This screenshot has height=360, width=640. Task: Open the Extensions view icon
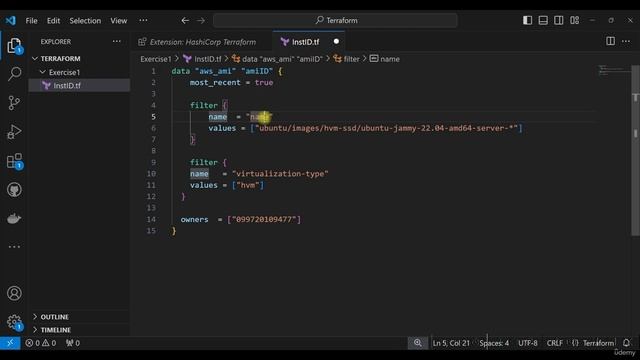pos(14,161)
